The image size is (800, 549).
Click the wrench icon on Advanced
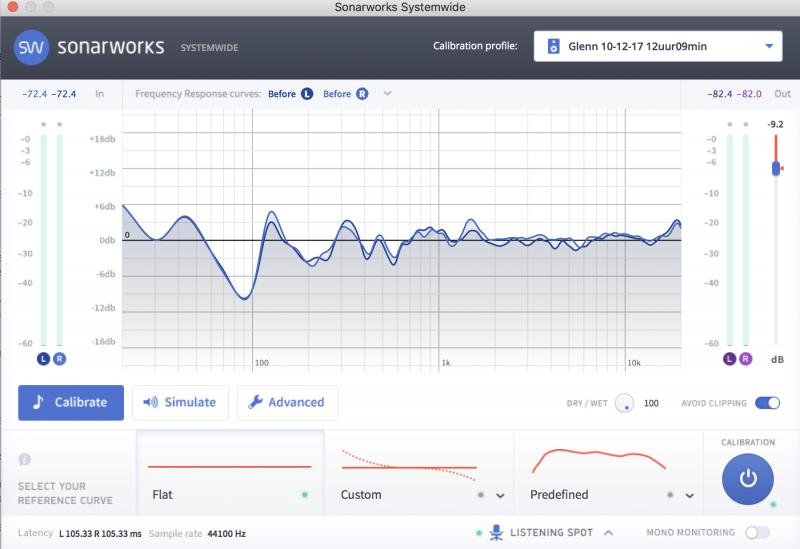255,402
